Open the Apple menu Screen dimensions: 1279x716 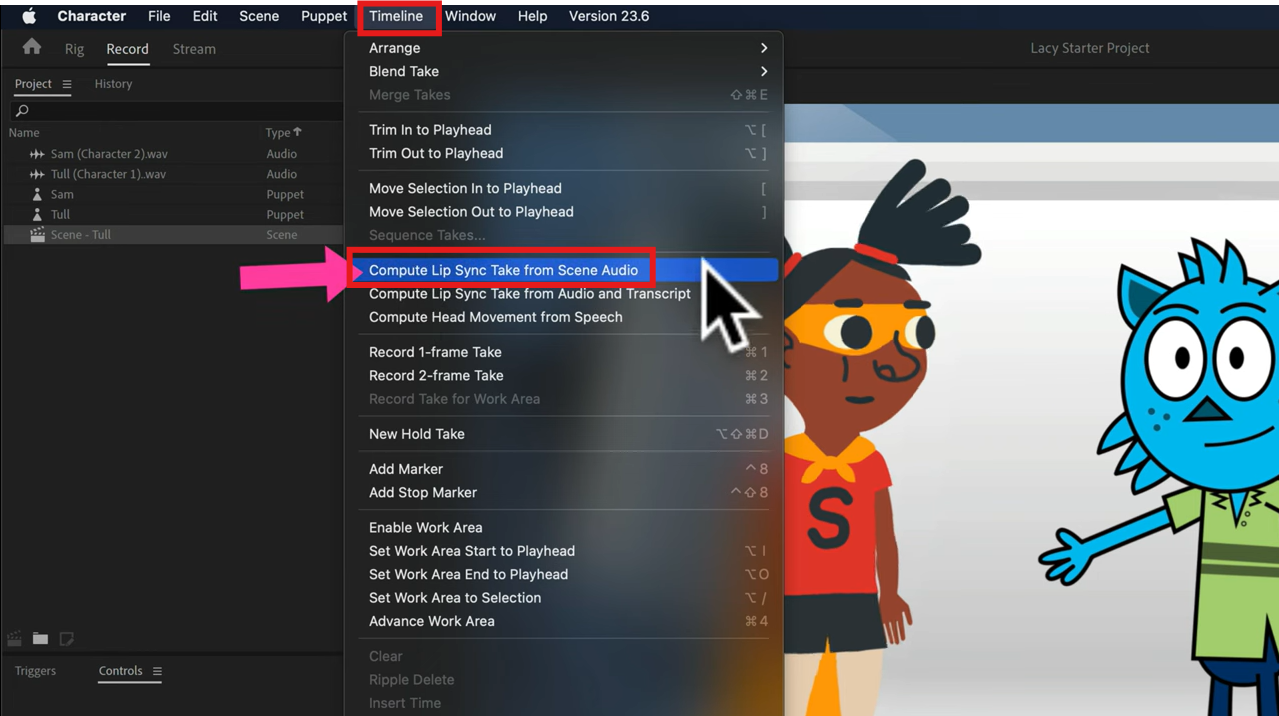[x=29, y=16]
